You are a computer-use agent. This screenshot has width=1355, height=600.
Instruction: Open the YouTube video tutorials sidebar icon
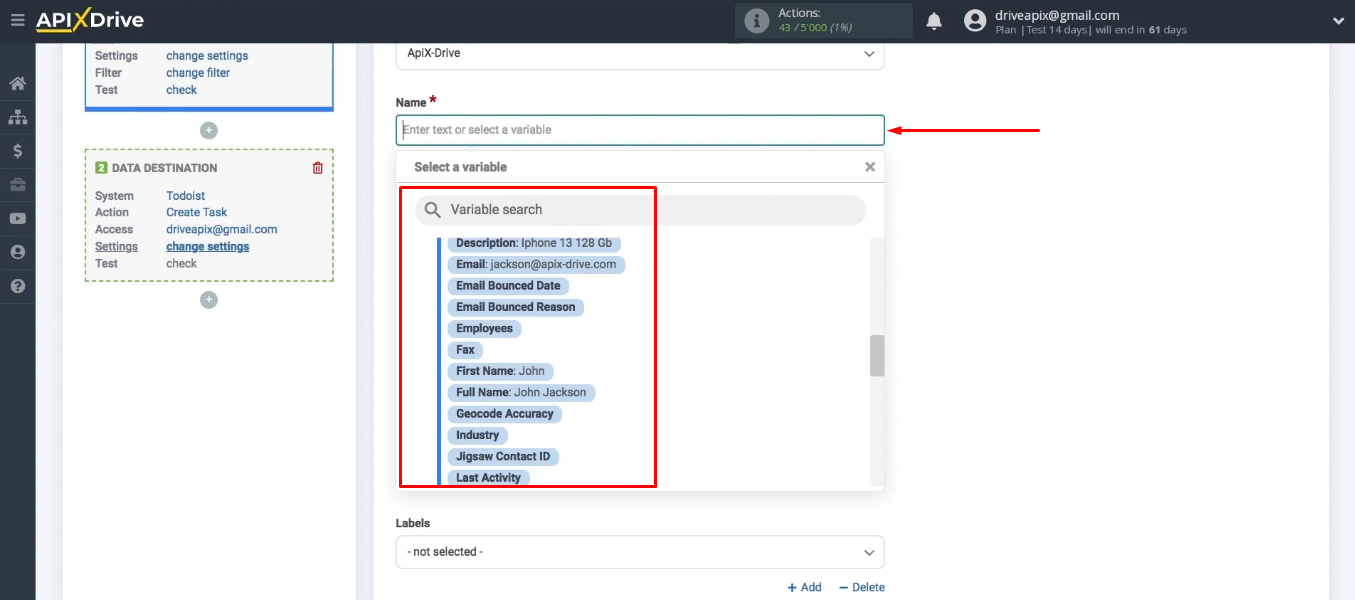[x=17, y=218]
